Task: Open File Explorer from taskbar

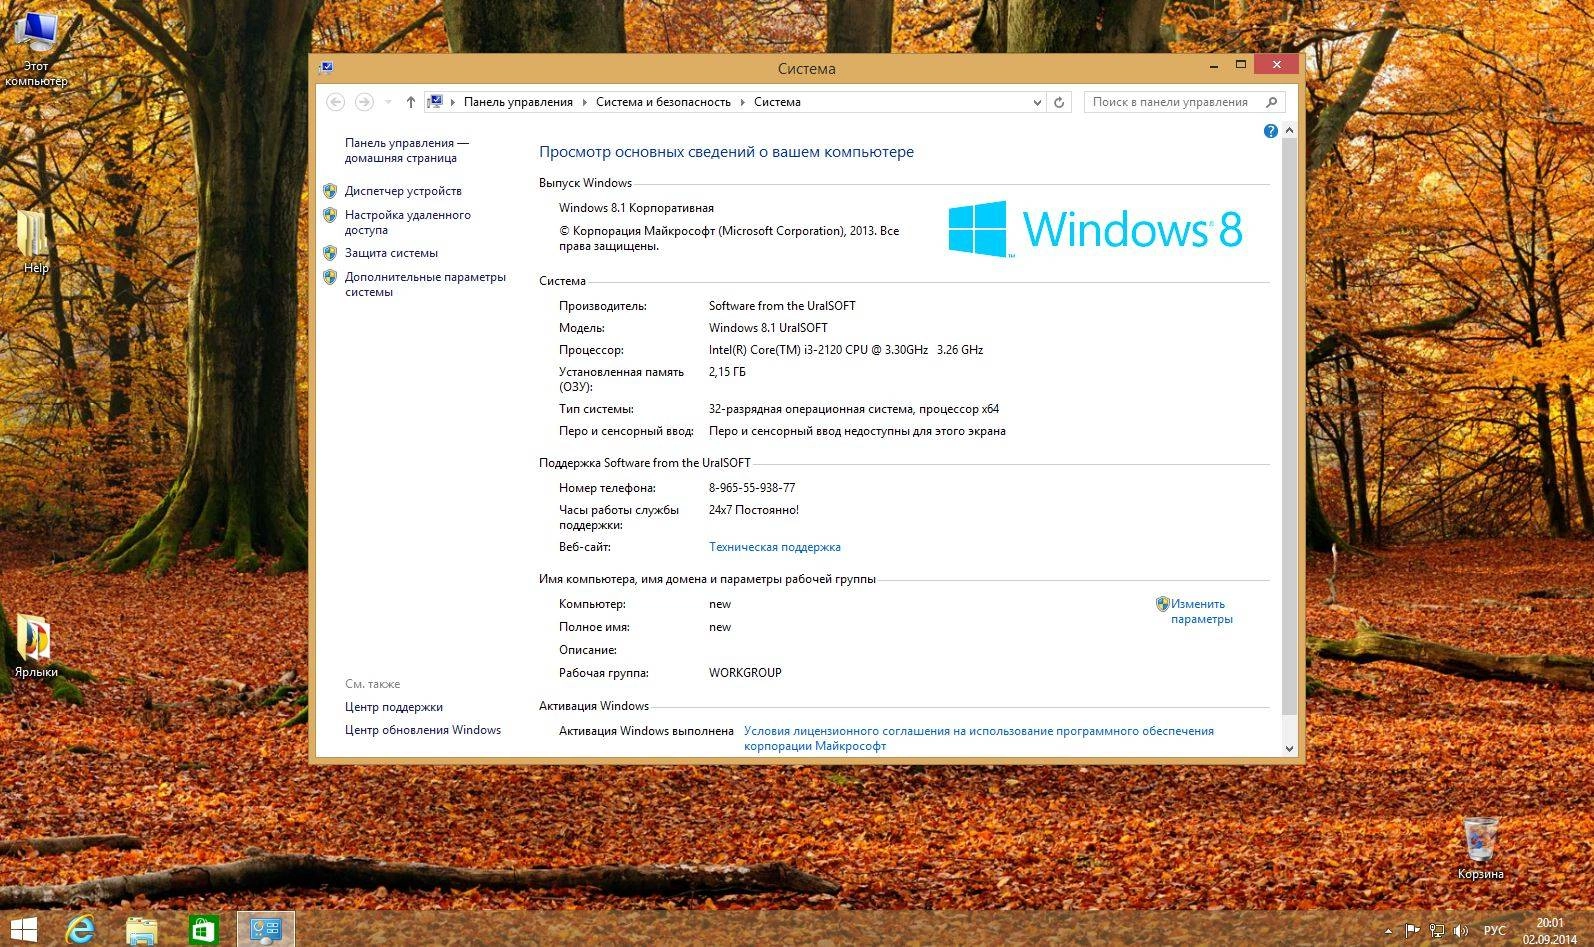Action: pos(141,930)
